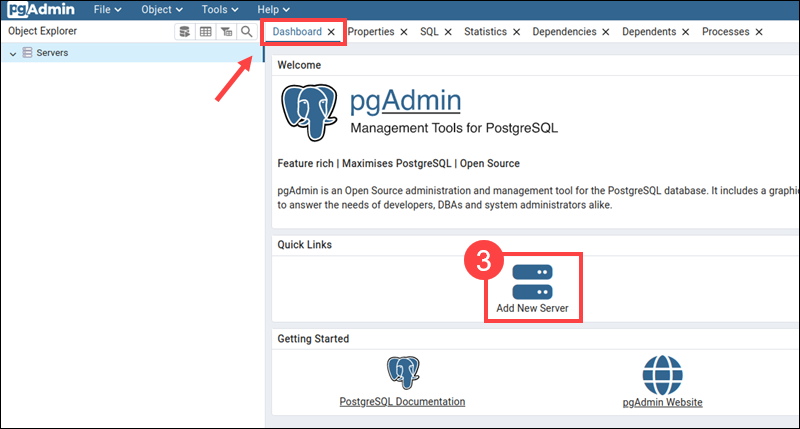This screenshot has height=429, width=800.
Task: Click the Welcome section heading
Action: tap(299, 65)
